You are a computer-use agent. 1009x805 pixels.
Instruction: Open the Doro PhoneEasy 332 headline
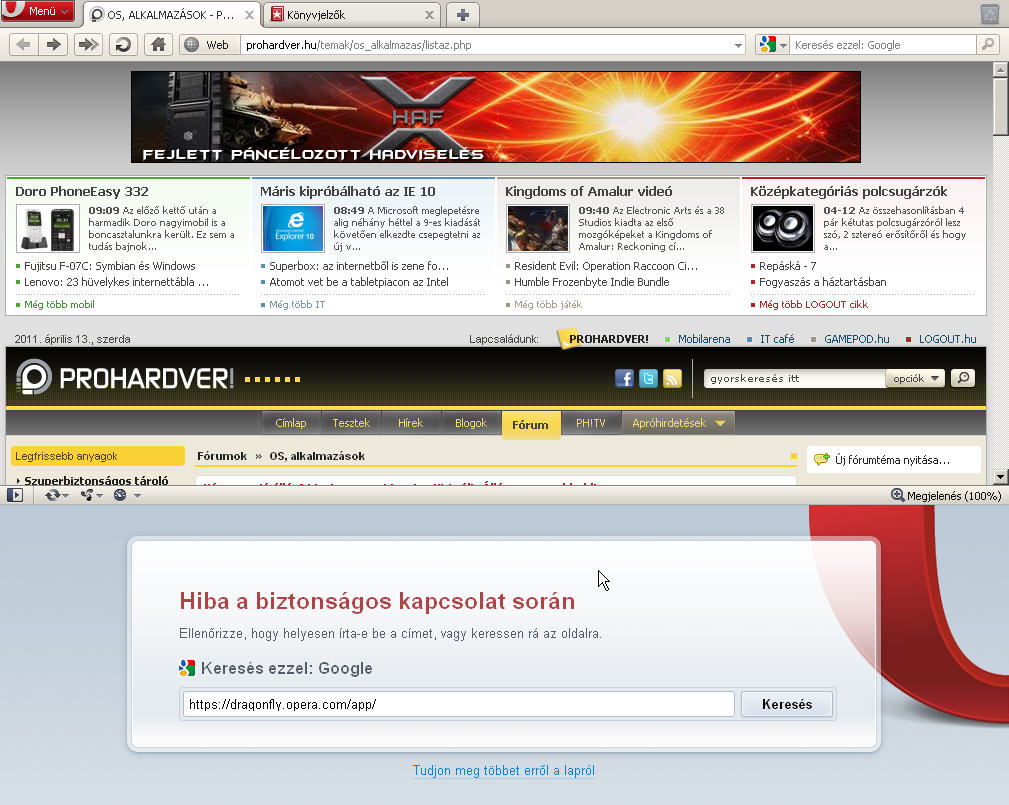tap(82, 191)
